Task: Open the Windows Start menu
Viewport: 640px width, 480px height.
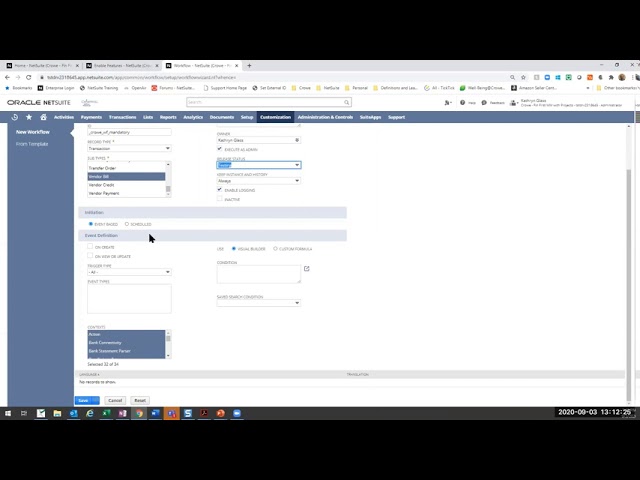Action: point(8,413)
